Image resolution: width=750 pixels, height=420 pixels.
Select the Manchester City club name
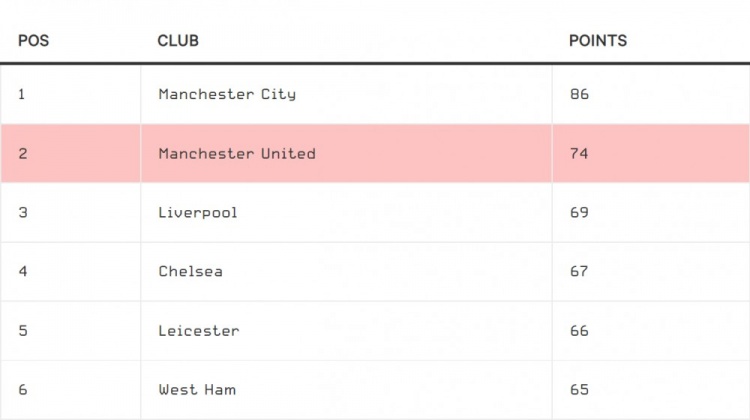tap(227, 94)
